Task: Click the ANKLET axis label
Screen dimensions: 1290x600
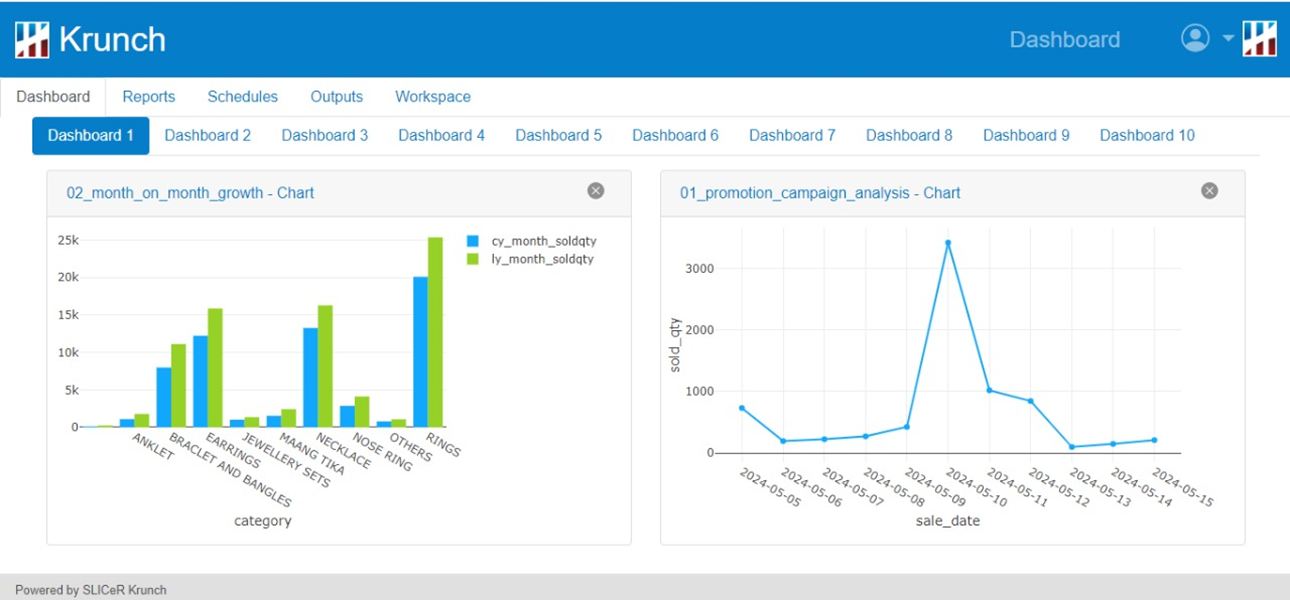Action: click(153, 447)
